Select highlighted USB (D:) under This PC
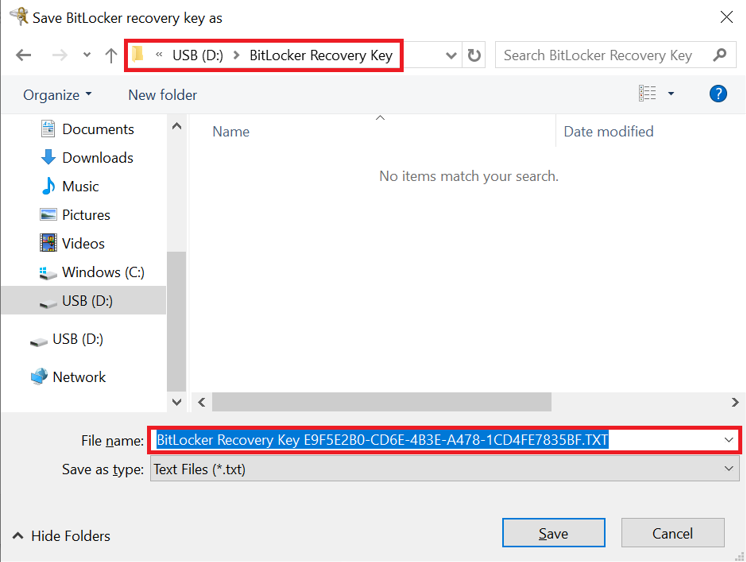Image resolution: width=746 pixels, height=562 pixels. pyautogui.click(x=83, y=301)
